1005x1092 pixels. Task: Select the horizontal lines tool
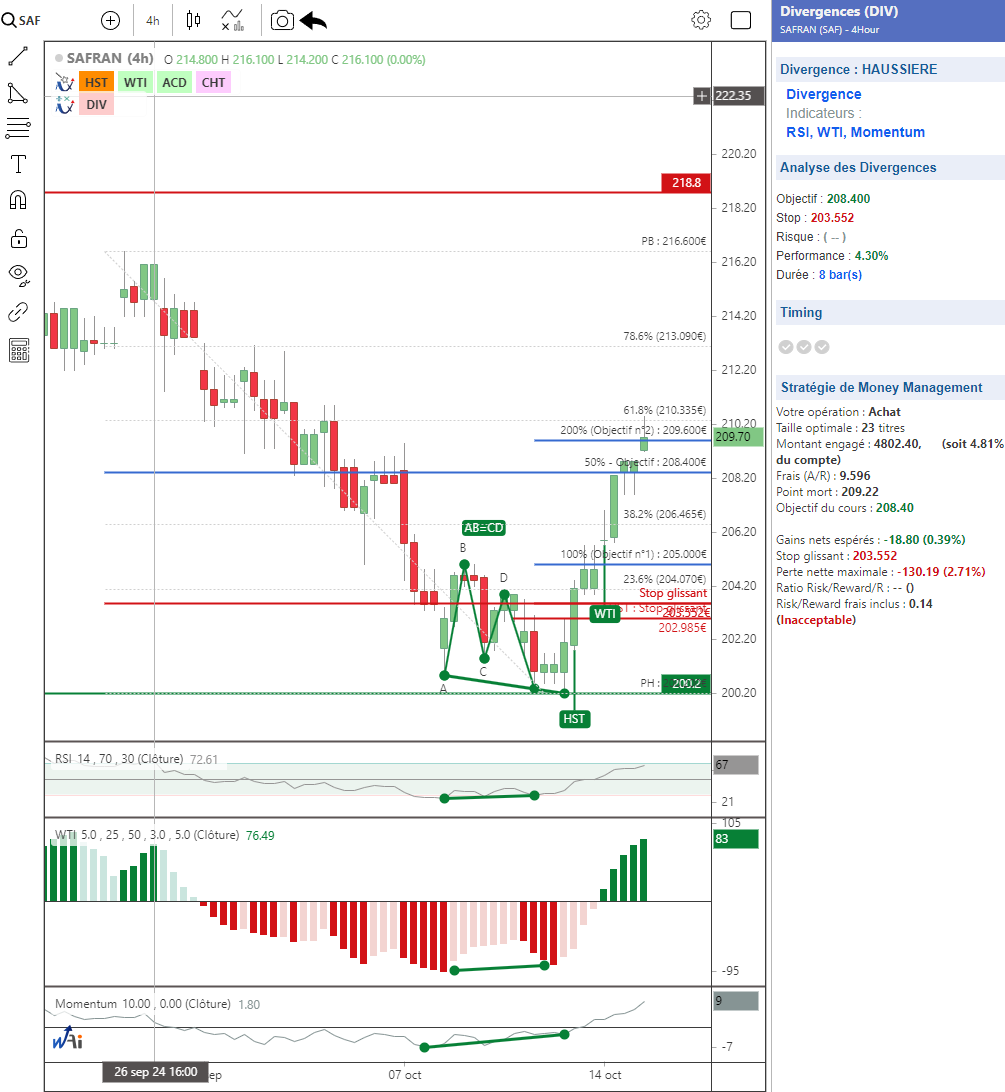click(x=18, y=128)
